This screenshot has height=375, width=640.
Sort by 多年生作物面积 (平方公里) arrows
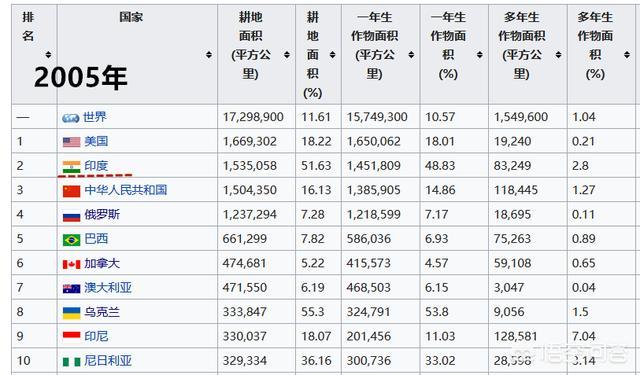click(x=558, y=54)
